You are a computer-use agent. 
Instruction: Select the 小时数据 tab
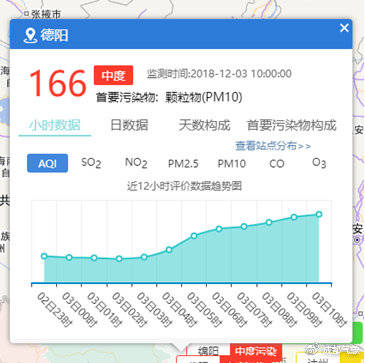coord(55,126)
